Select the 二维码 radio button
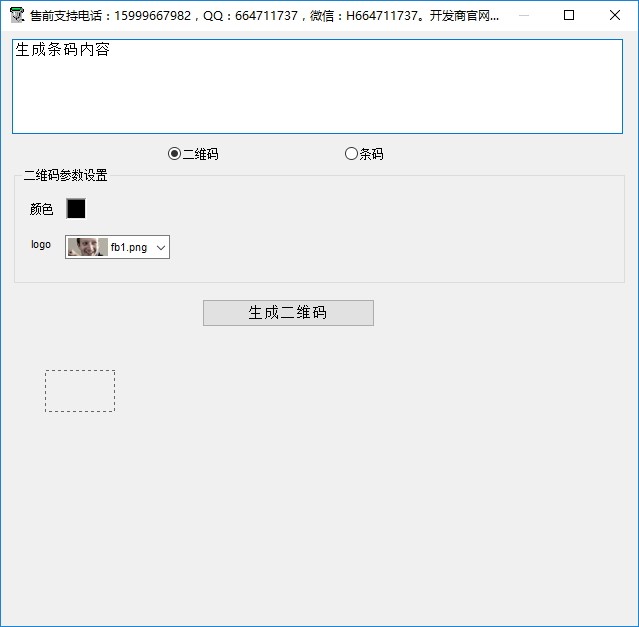The width and height of the screenshot is (639, 627). coord(193,154)
